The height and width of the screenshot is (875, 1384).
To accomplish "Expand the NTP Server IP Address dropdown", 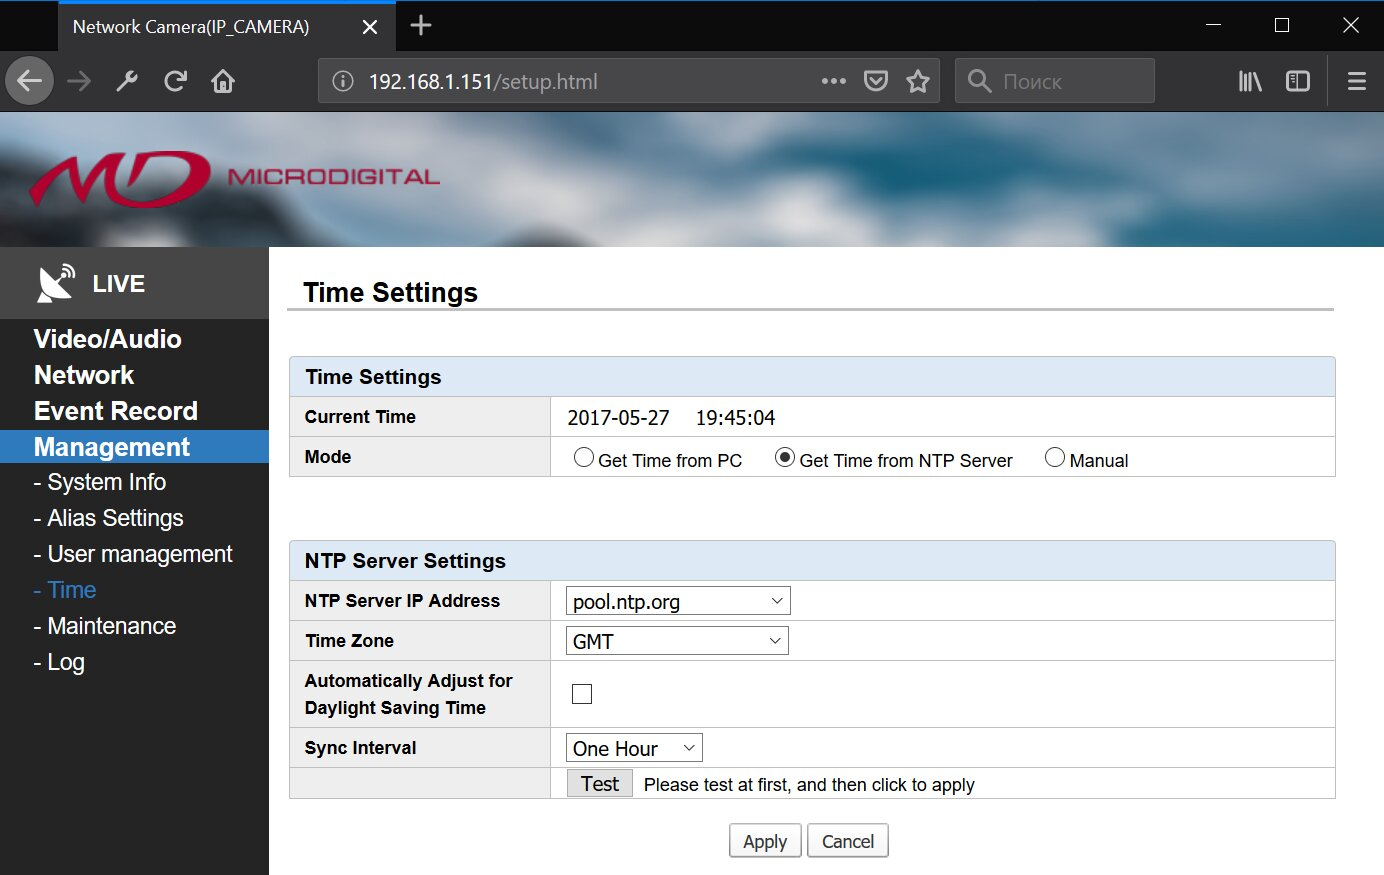I will tap(678, 601).
